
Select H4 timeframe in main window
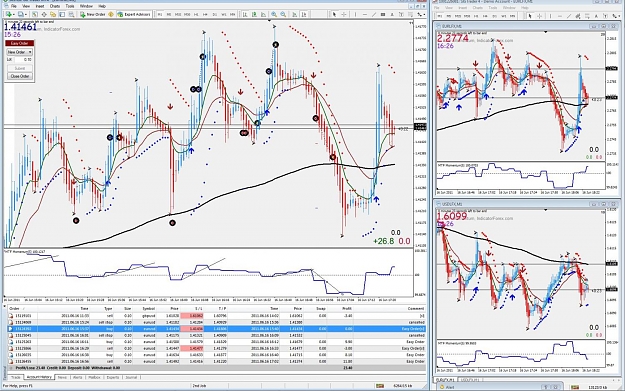pos(205,14)
